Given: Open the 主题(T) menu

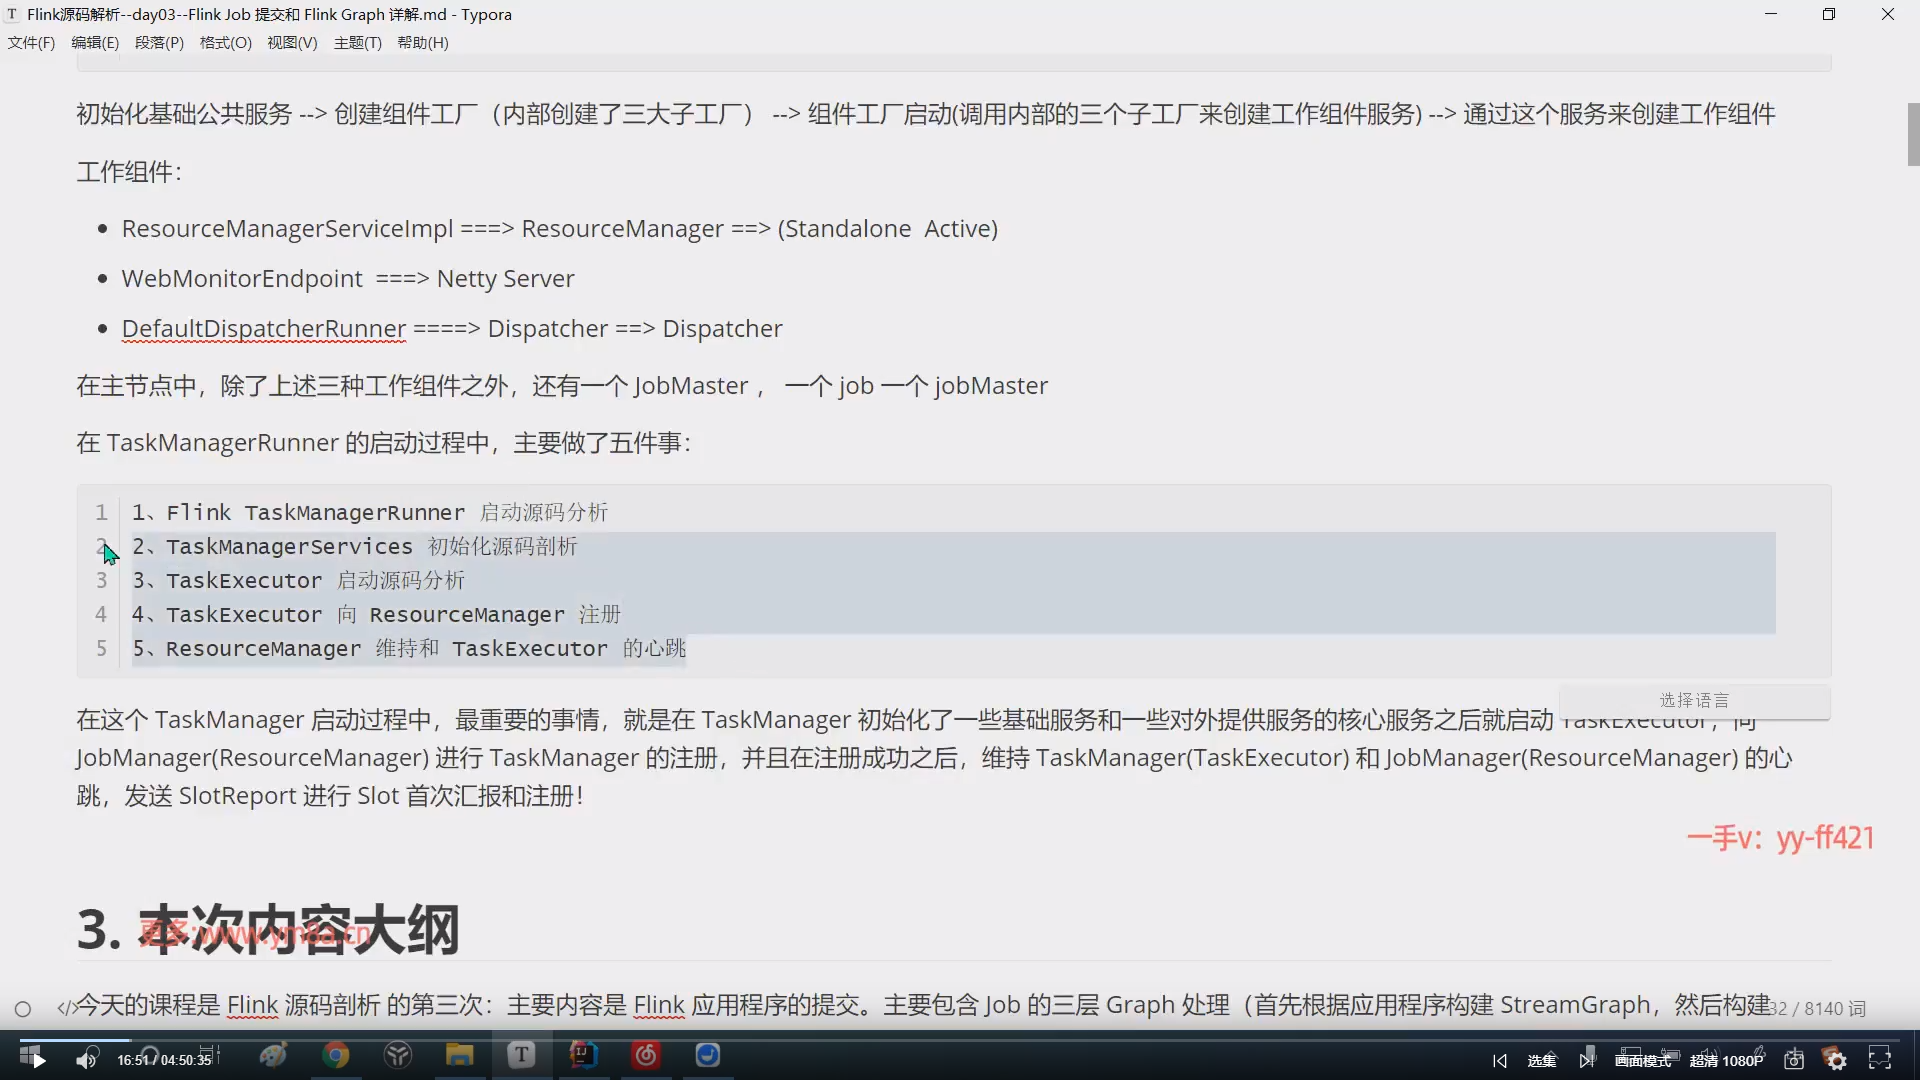Looking at the screenshot, I should [357, 43].
